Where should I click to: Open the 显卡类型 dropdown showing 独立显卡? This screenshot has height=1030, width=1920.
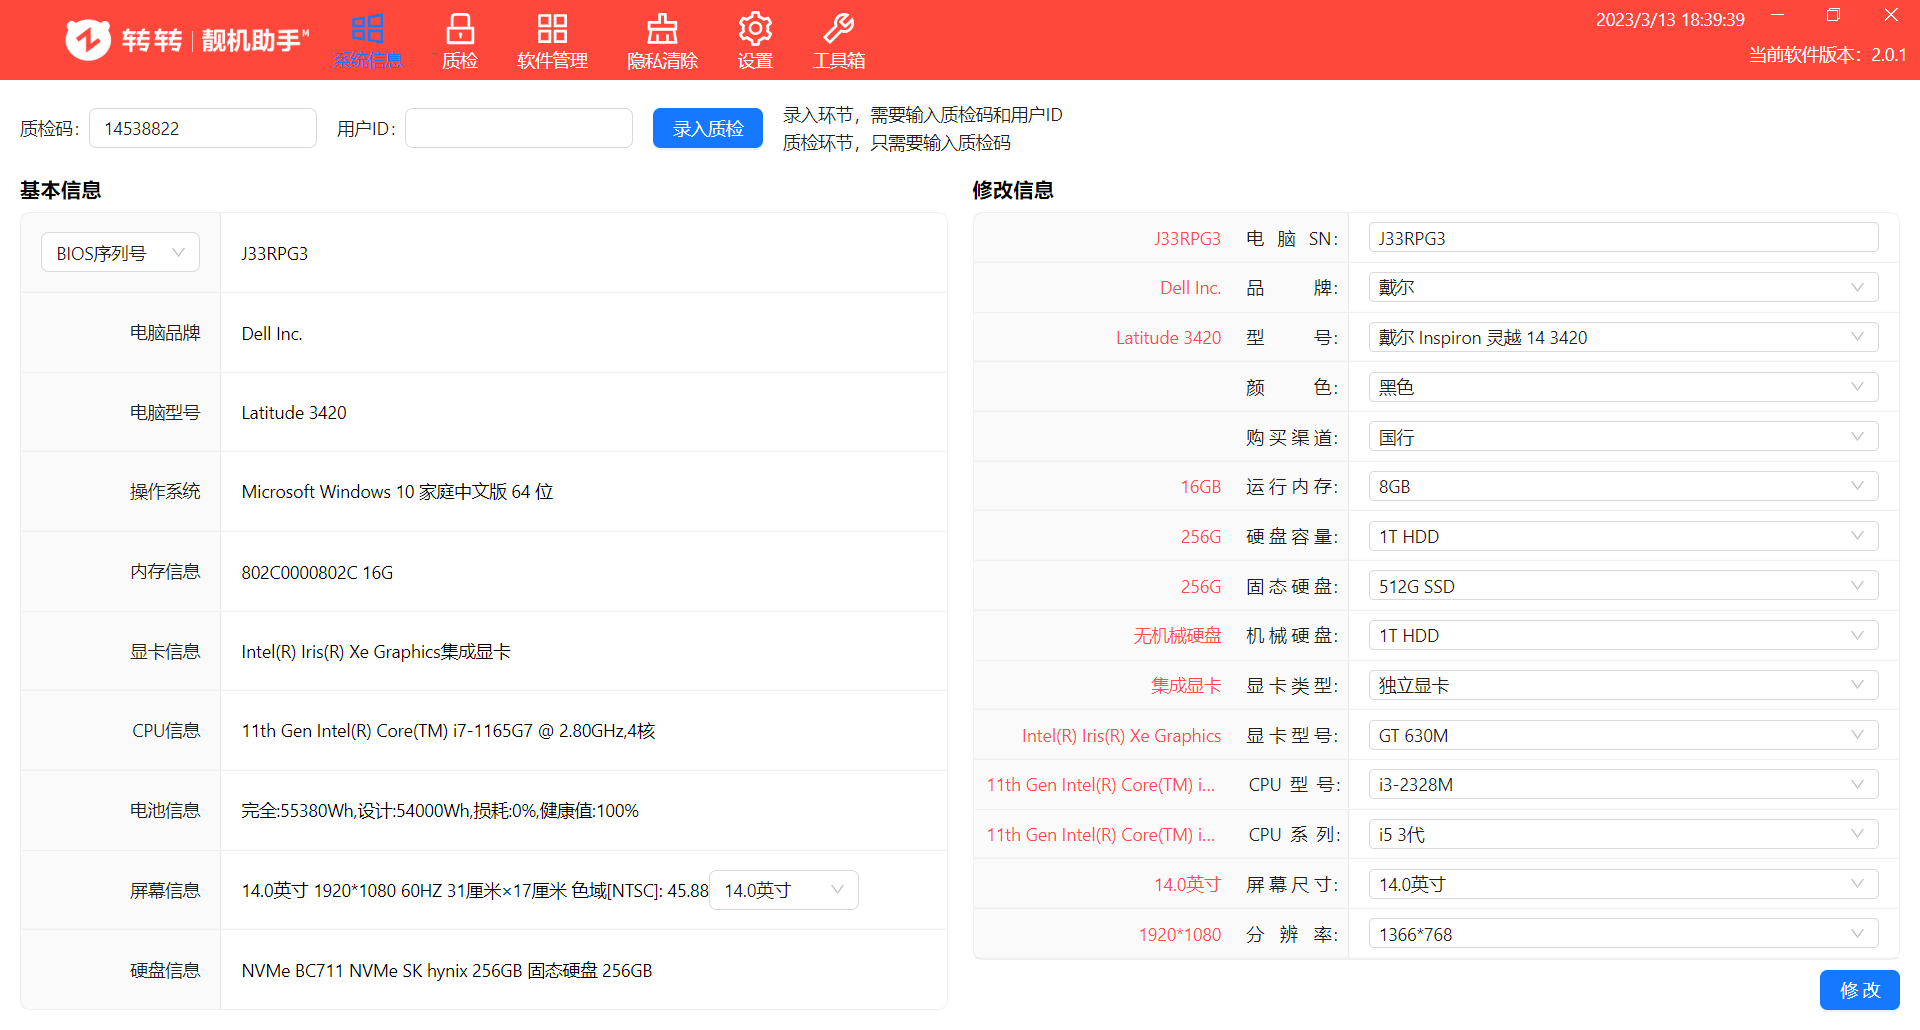tap(1623, 686)
